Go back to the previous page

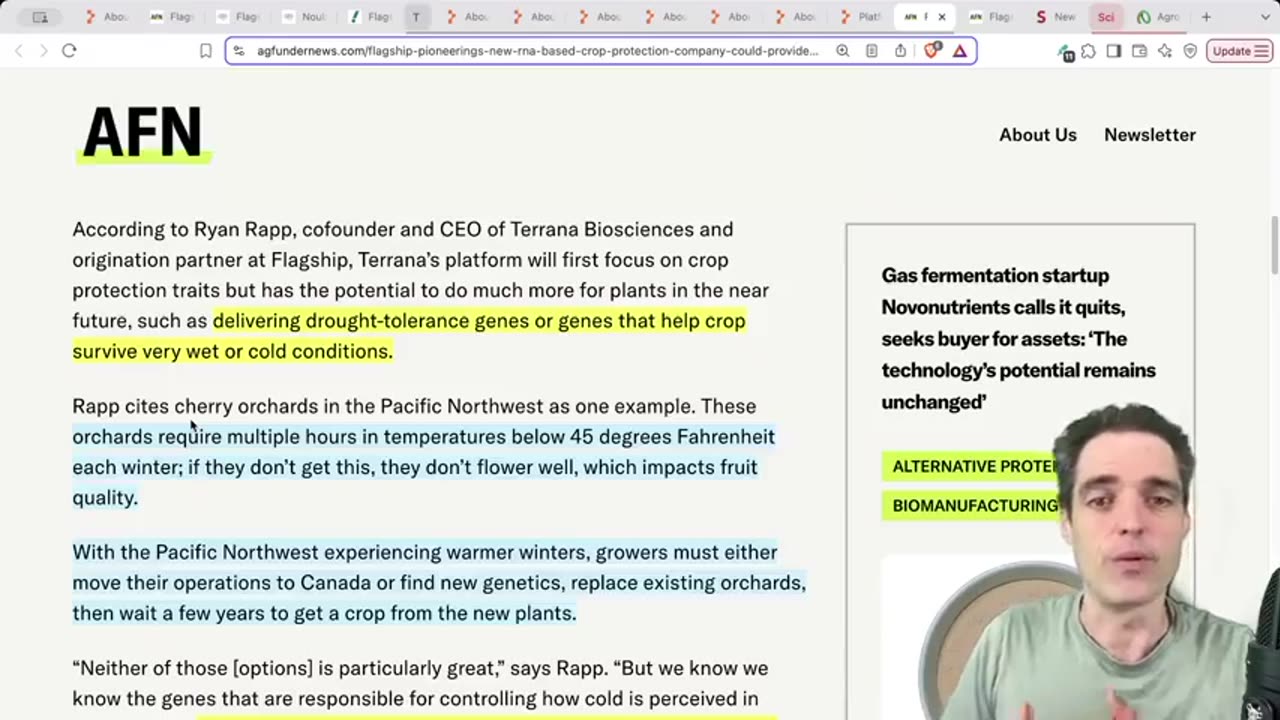(18, 51)
